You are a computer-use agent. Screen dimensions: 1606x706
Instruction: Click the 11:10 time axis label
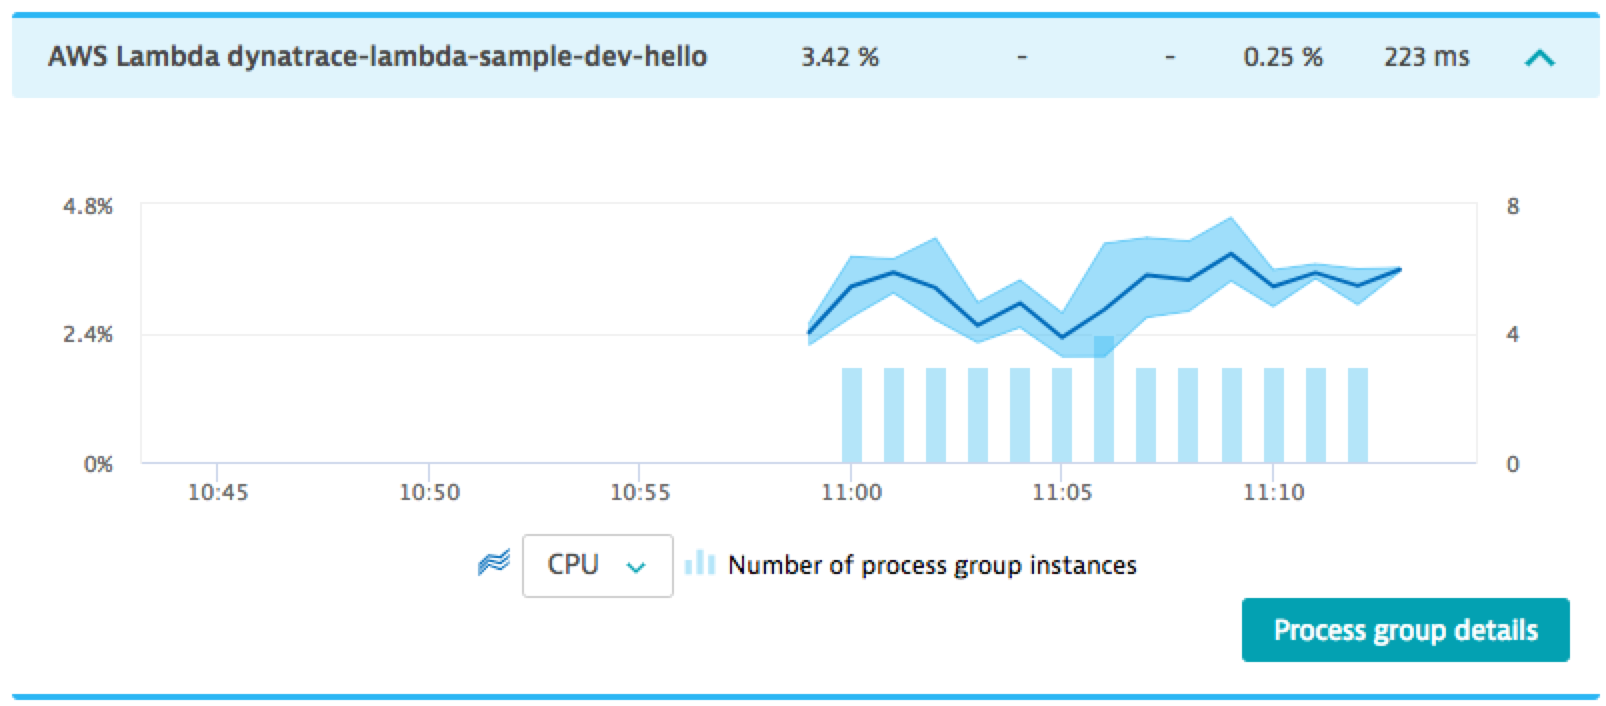(x=1274, y=492)
